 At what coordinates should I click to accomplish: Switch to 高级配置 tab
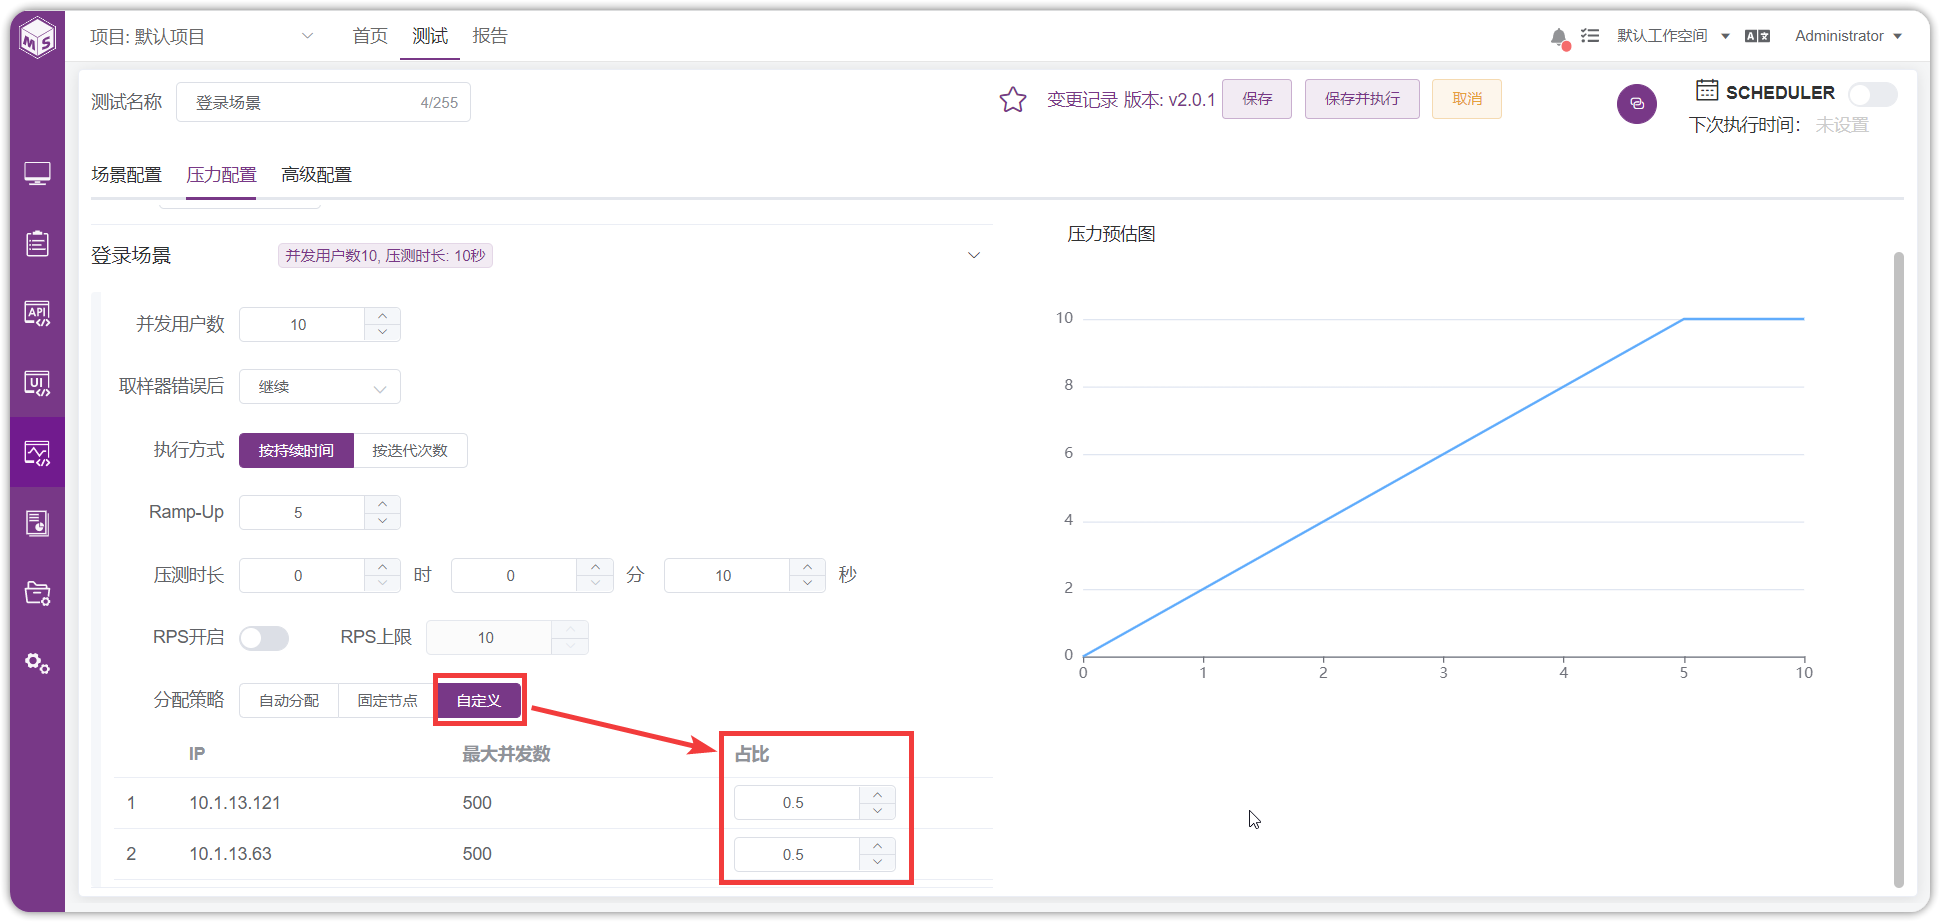tap(316, 175)
